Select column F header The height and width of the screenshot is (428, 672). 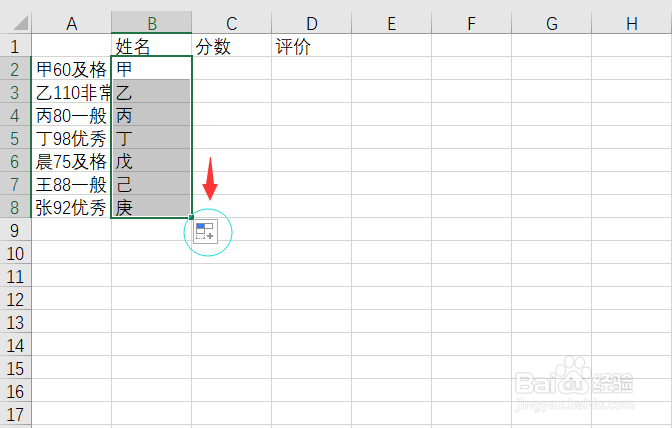471,23
